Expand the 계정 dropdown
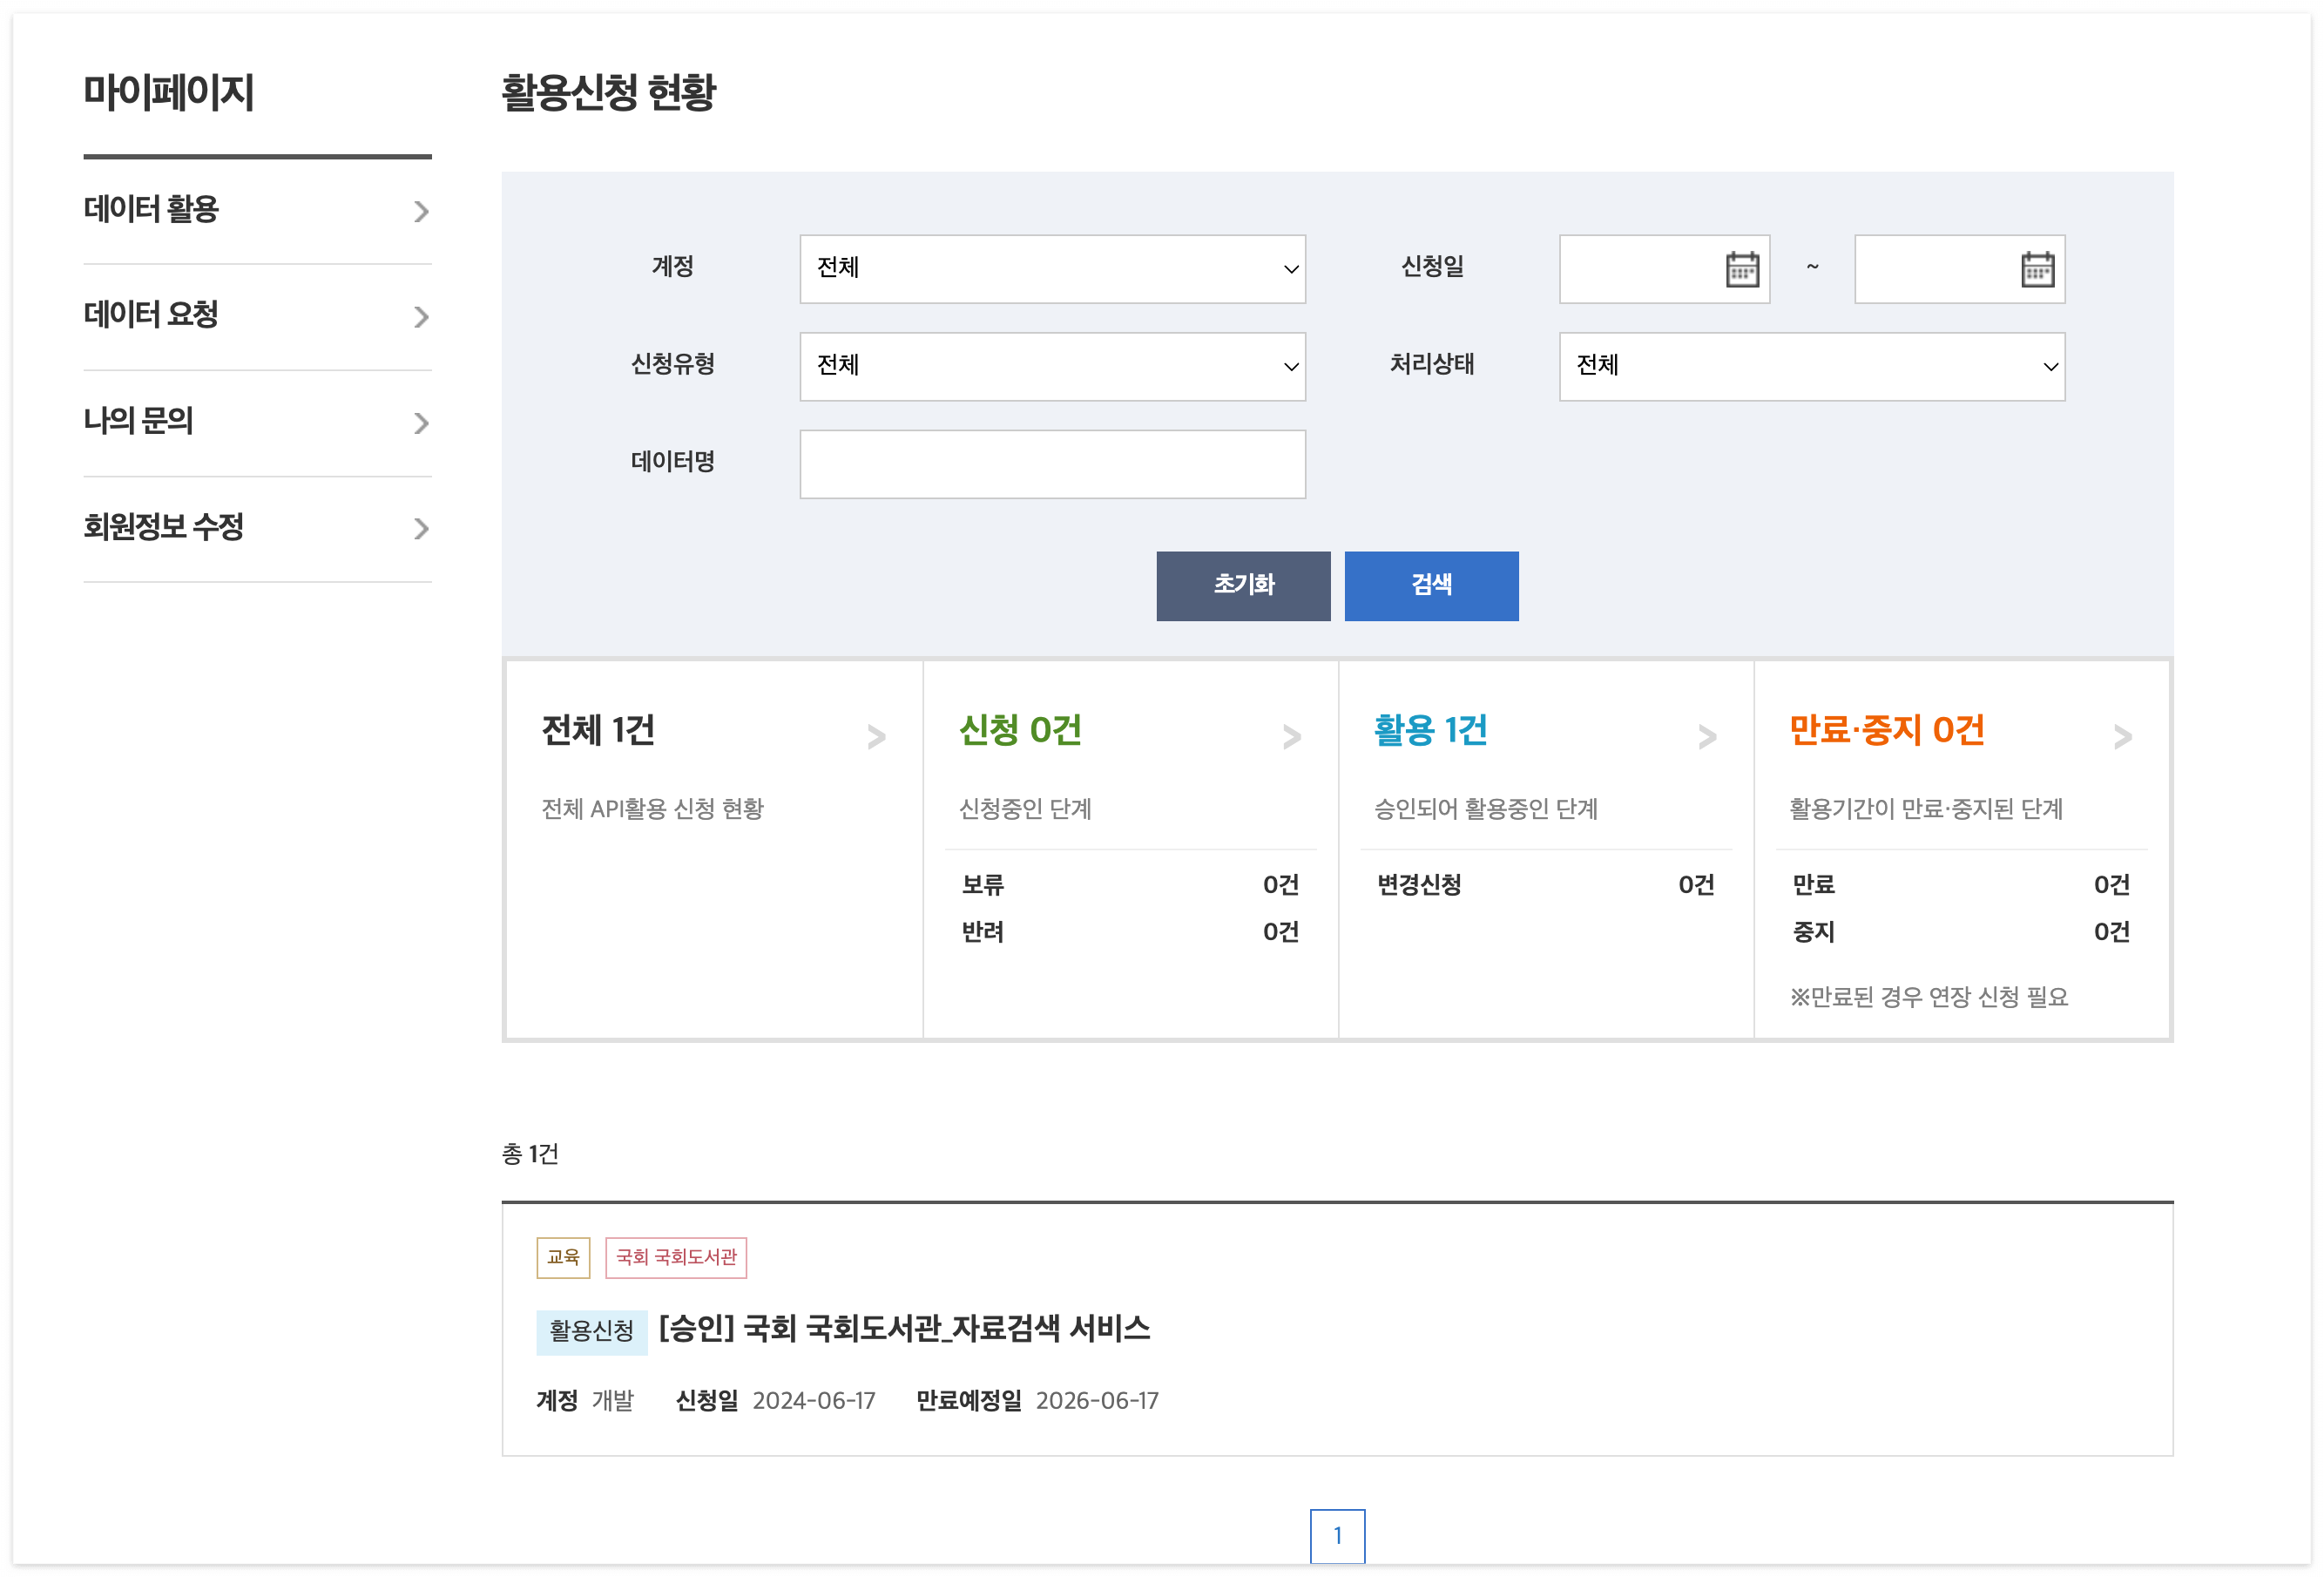 (1052, 269)
